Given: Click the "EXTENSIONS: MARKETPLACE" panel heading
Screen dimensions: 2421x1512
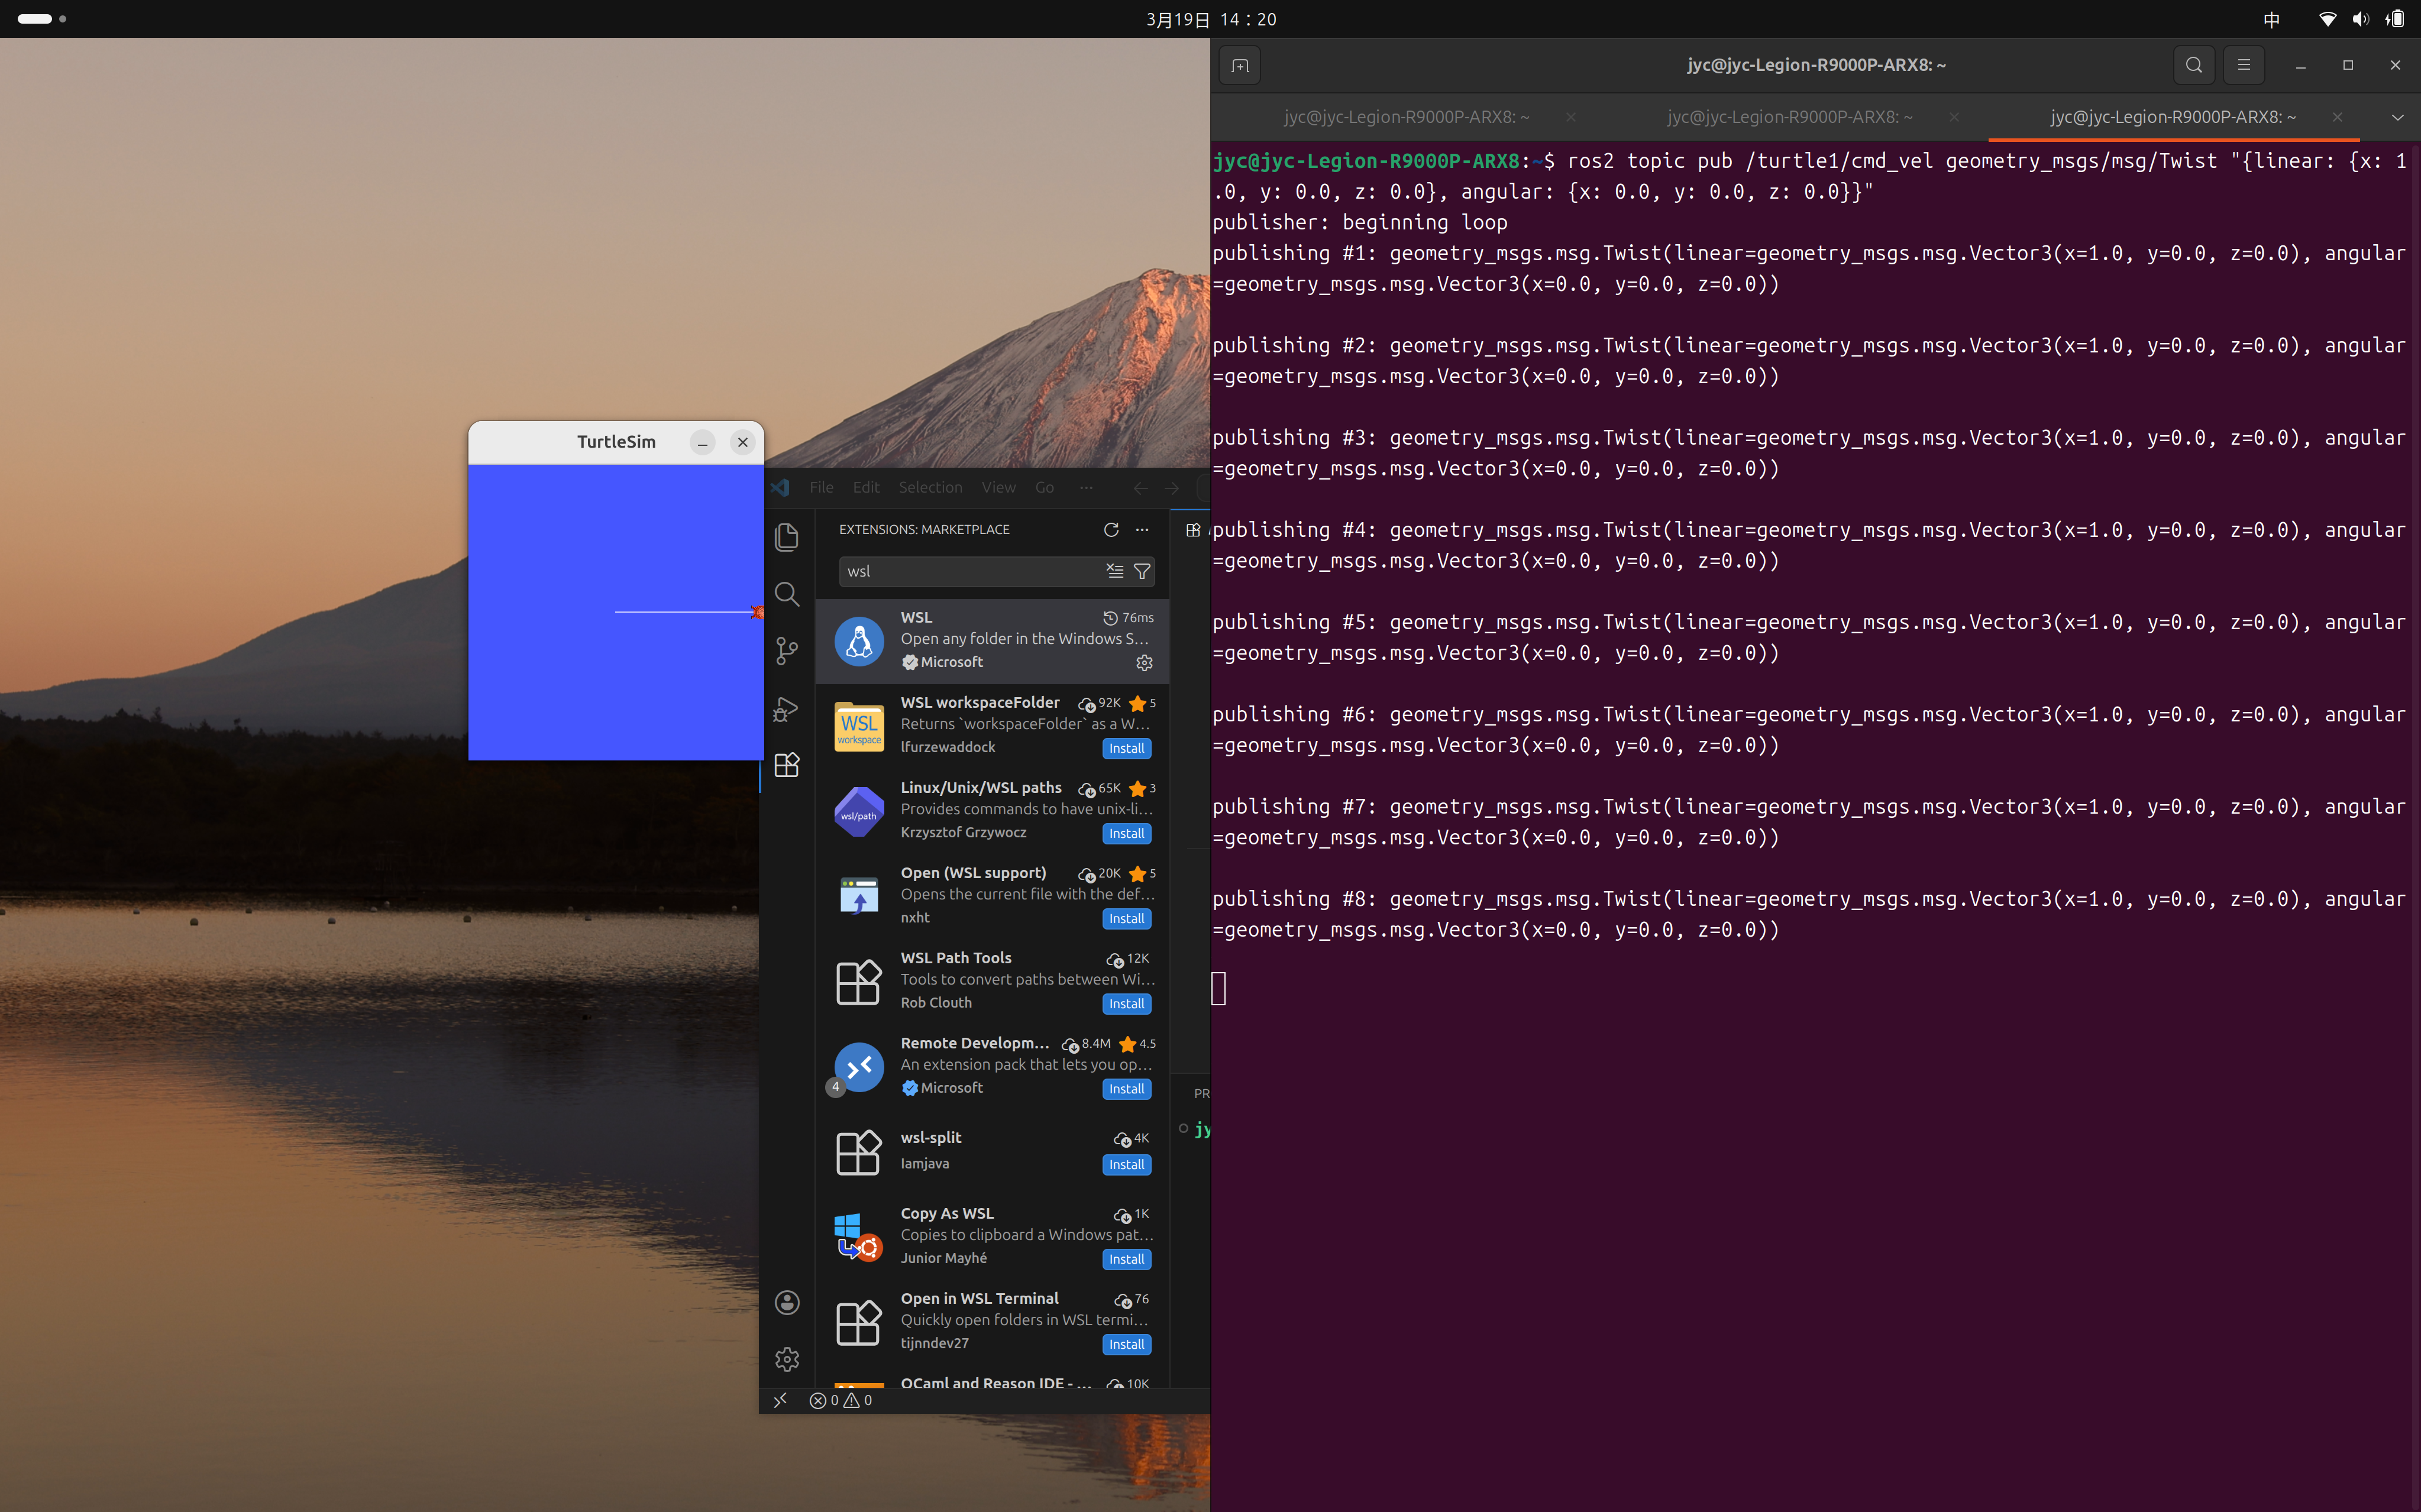Looking at the screenshot, I should point(924,529).
